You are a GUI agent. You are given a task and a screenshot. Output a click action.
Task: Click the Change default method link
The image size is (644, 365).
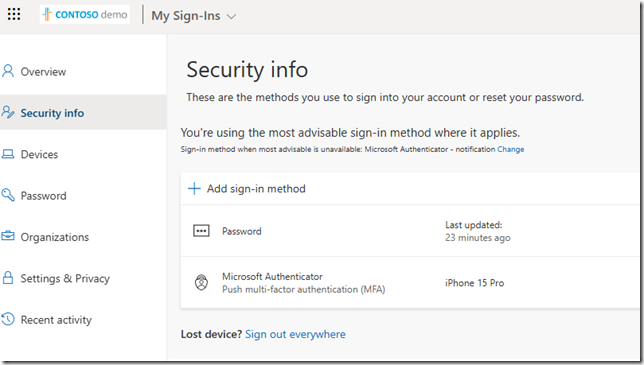(x=511, y=149)
